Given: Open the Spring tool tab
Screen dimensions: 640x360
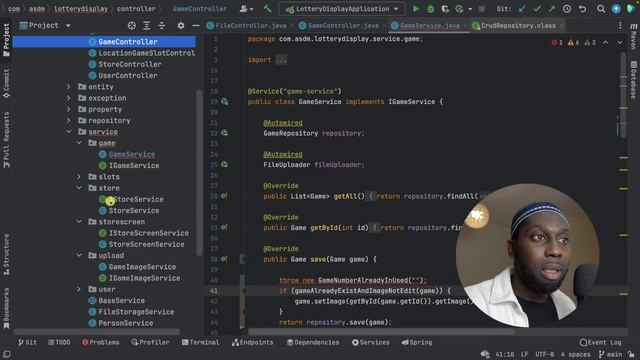Looking at the screenshot, I should pyautogui.click(x=417, y=342).
